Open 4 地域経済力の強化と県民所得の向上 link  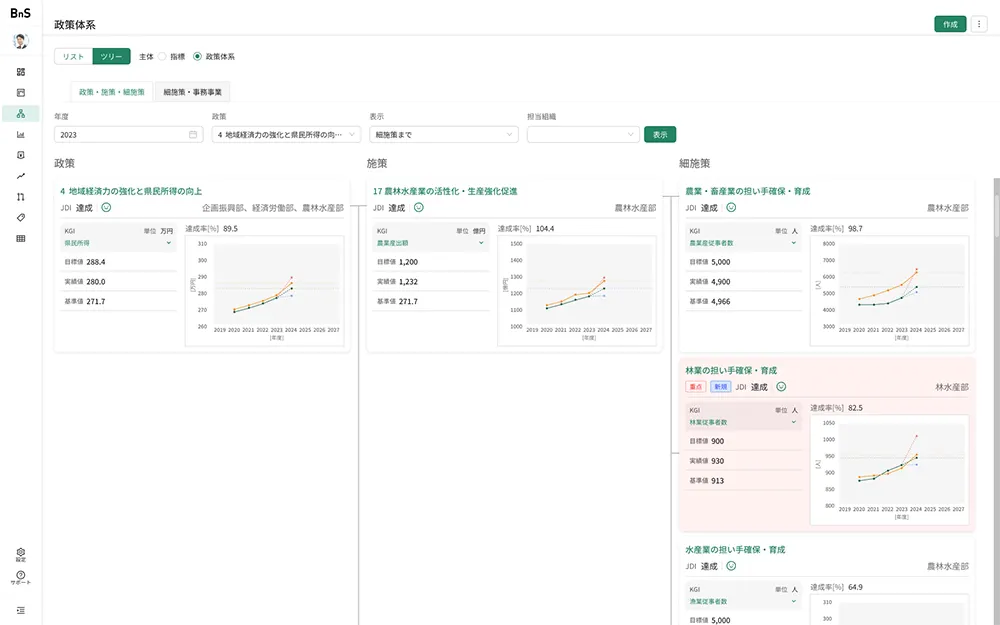pos(131,191)
